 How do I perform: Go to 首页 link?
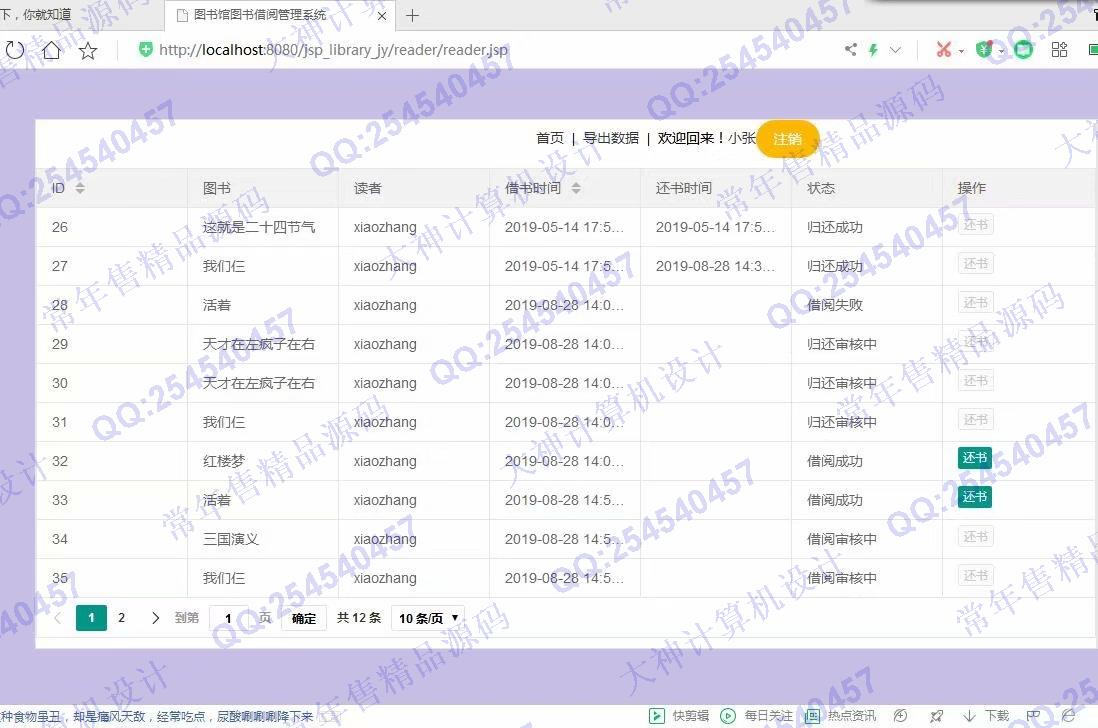(550, 138)
